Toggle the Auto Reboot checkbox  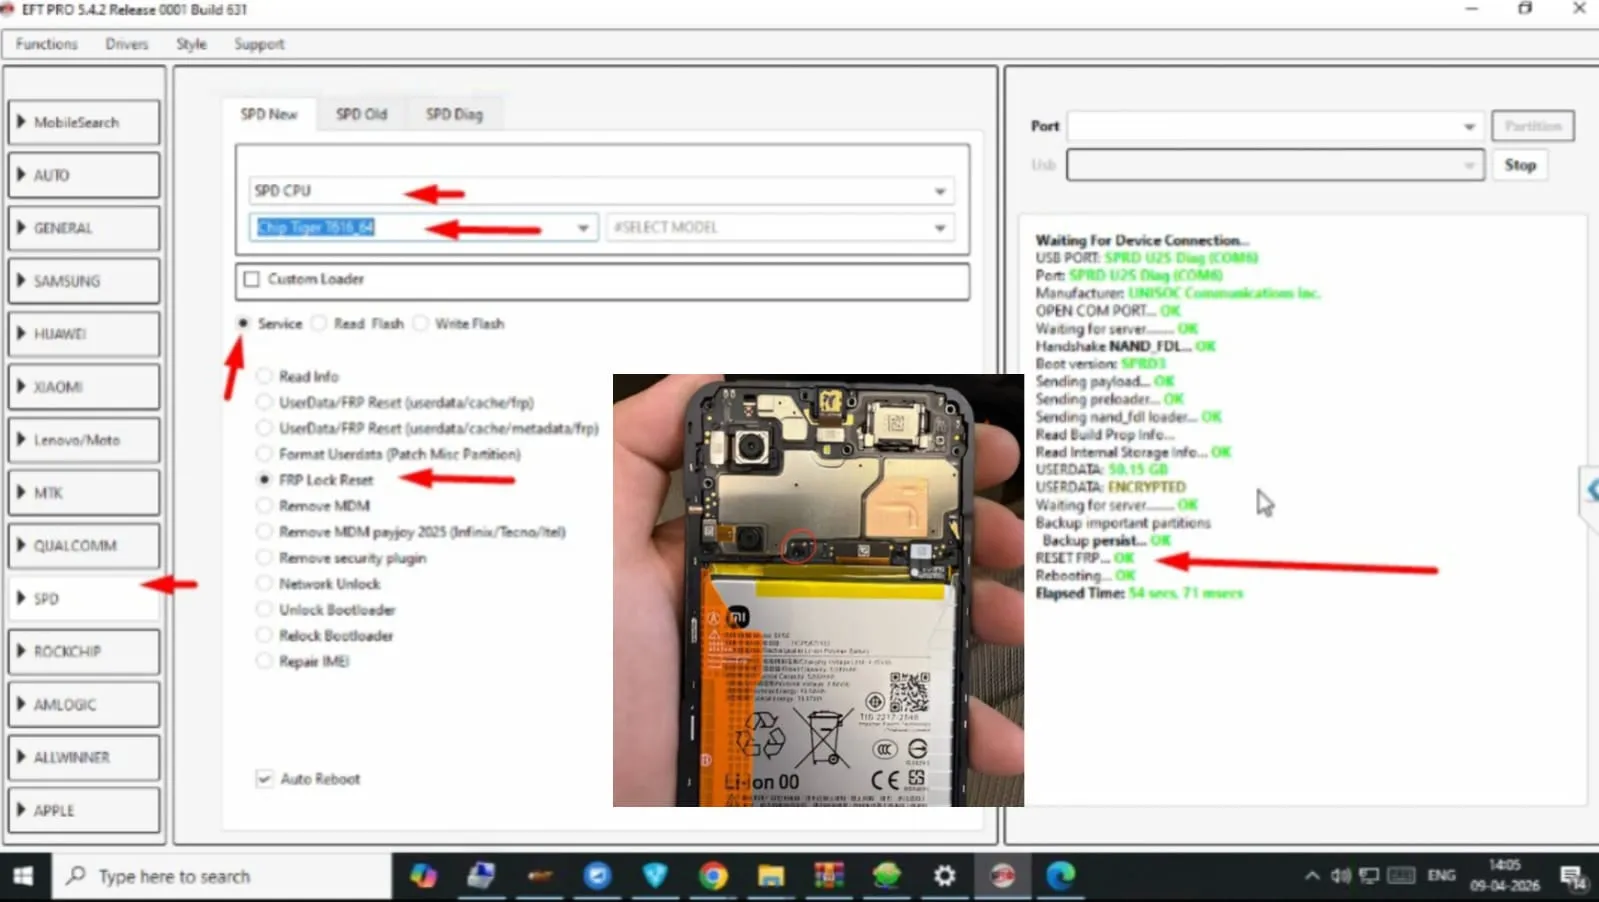(x=265, y=779)
